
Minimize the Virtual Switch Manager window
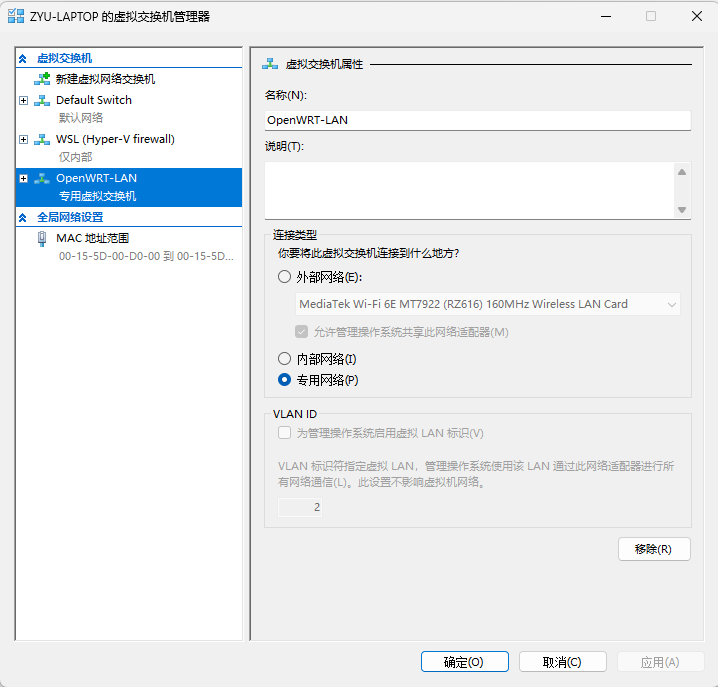click(606, 16)
